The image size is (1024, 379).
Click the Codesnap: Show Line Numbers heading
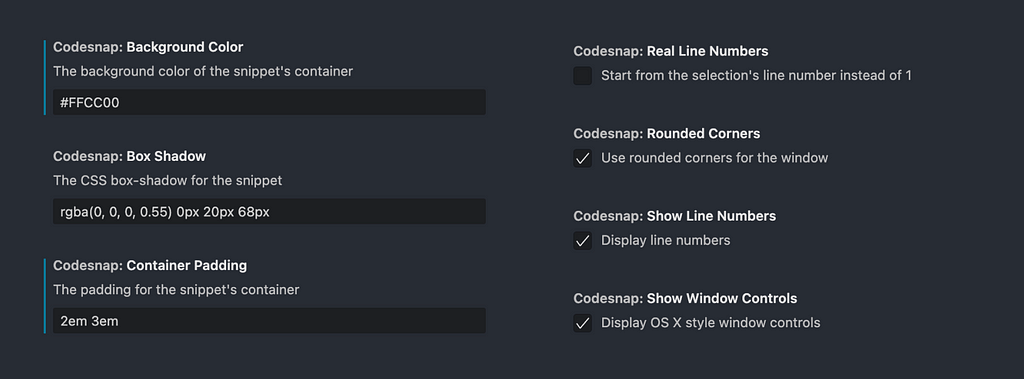point(675,216)
